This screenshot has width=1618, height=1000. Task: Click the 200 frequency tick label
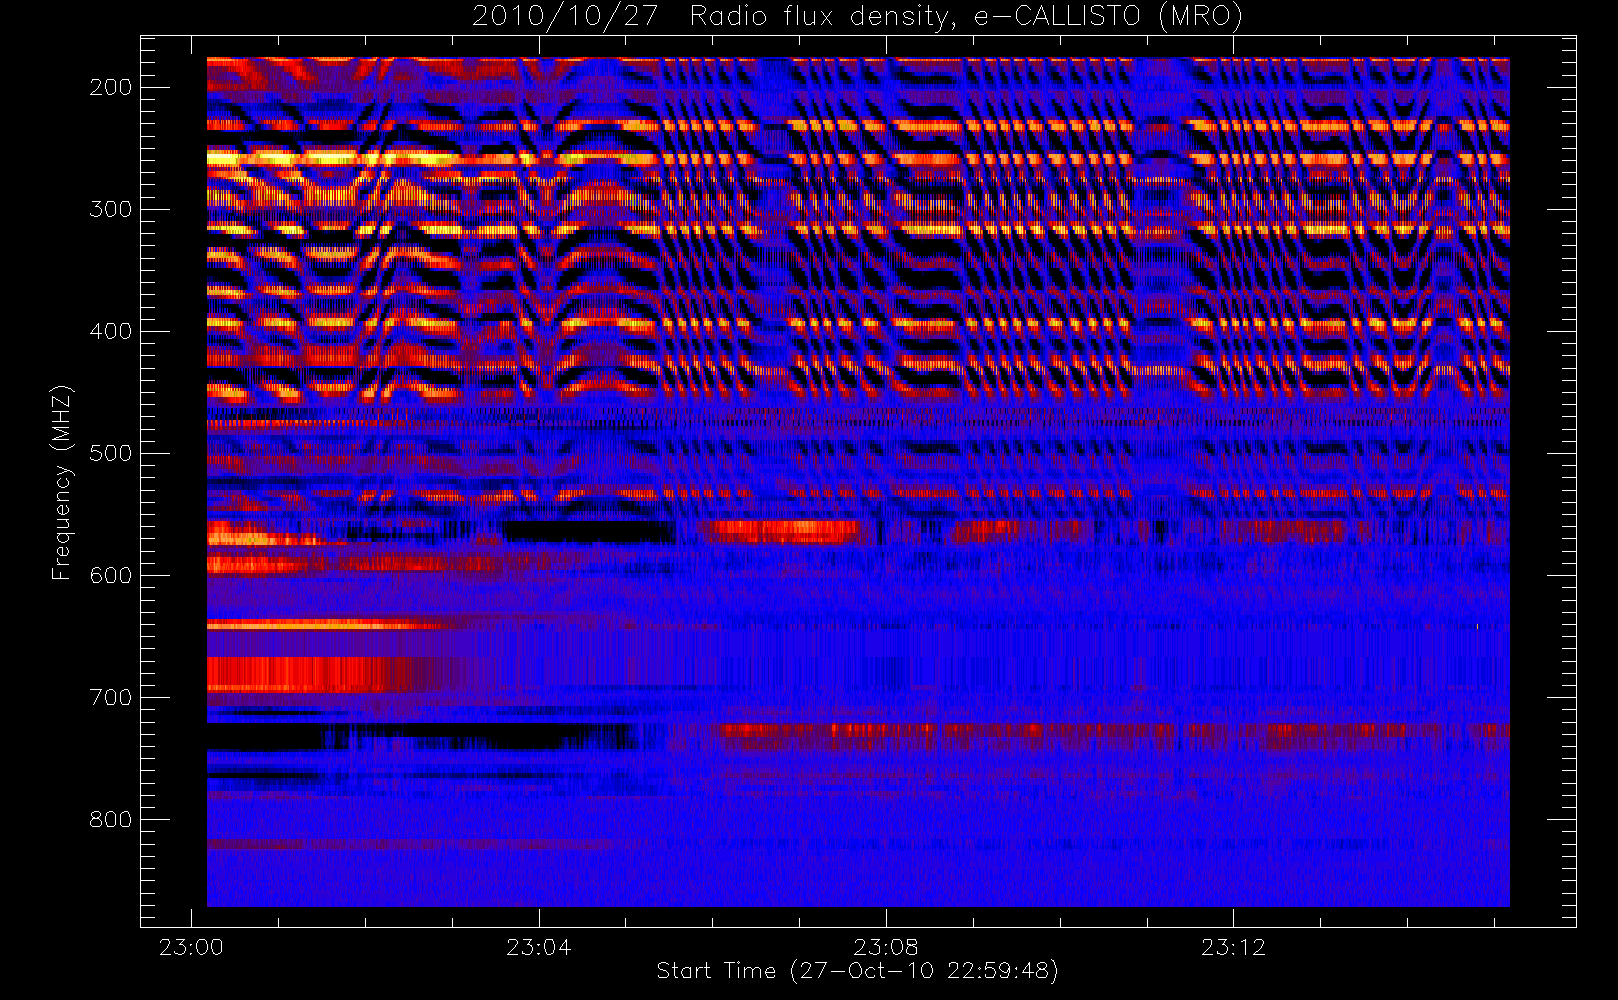111,87
